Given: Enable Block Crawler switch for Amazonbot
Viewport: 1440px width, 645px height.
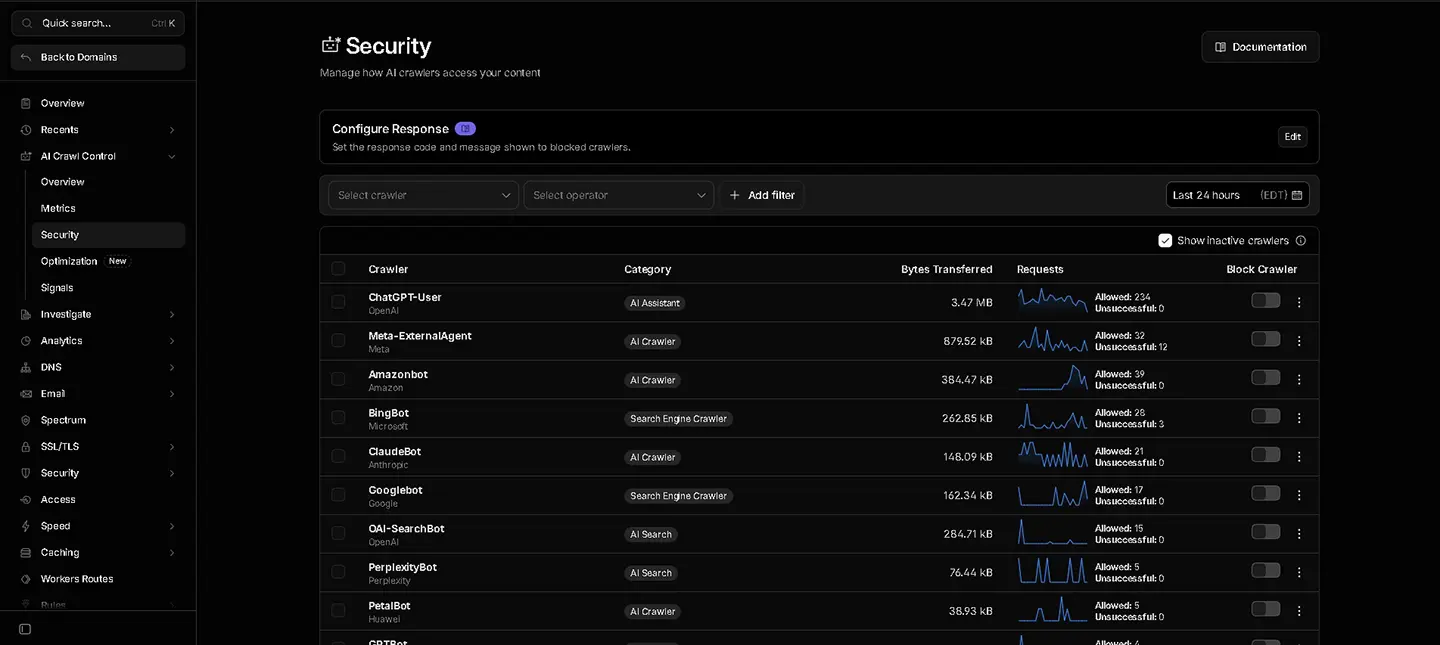Looking at the screenshot, I should pos(1265,378).
